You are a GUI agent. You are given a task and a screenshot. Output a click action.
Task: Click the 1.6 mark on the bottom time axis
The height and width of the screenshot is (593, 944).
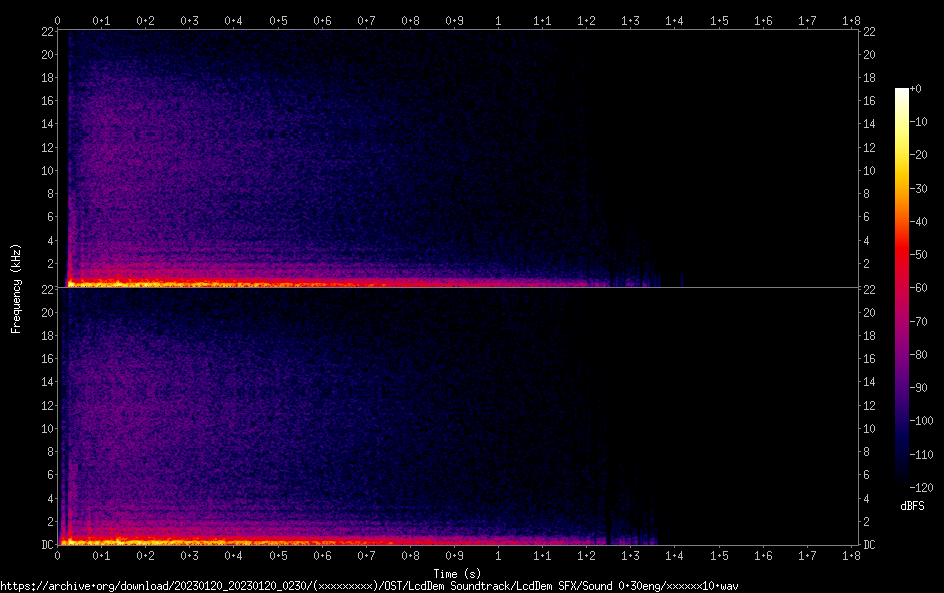point(763,556)
